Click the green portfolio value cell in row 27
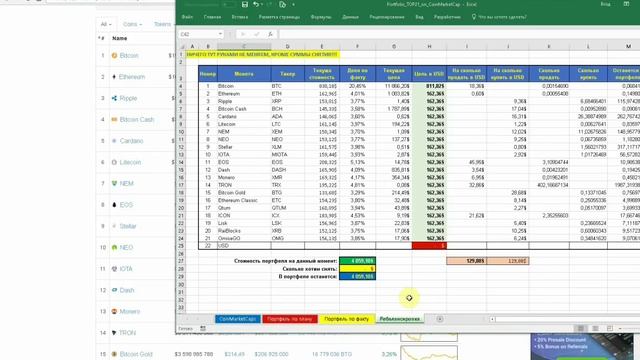The image size is (640, 360). tap(358, 261)
